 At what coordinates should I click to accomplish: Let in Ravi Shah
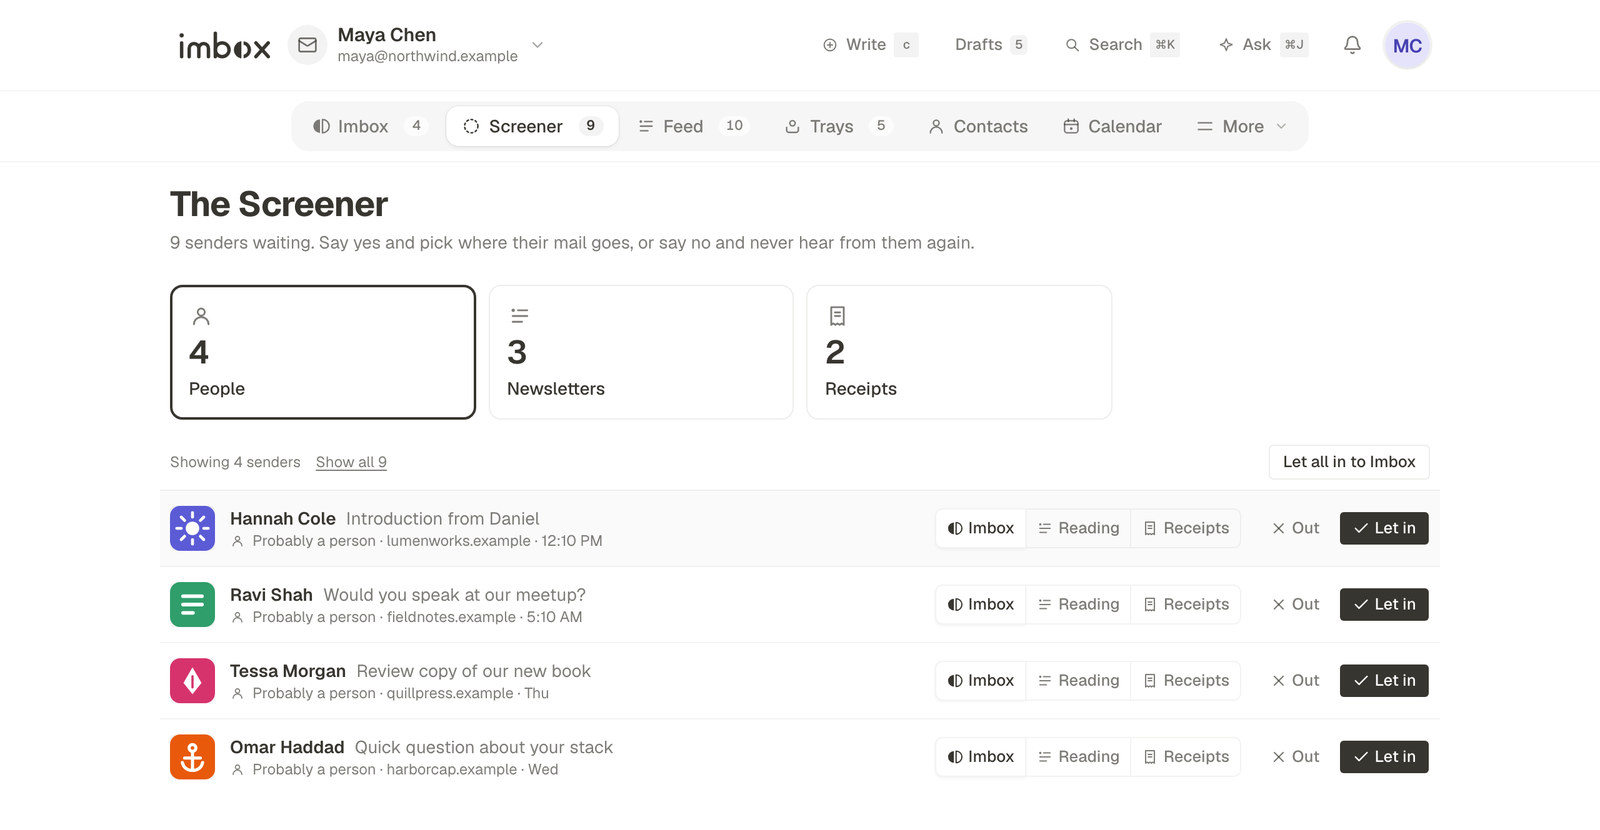click(1384, 604)
